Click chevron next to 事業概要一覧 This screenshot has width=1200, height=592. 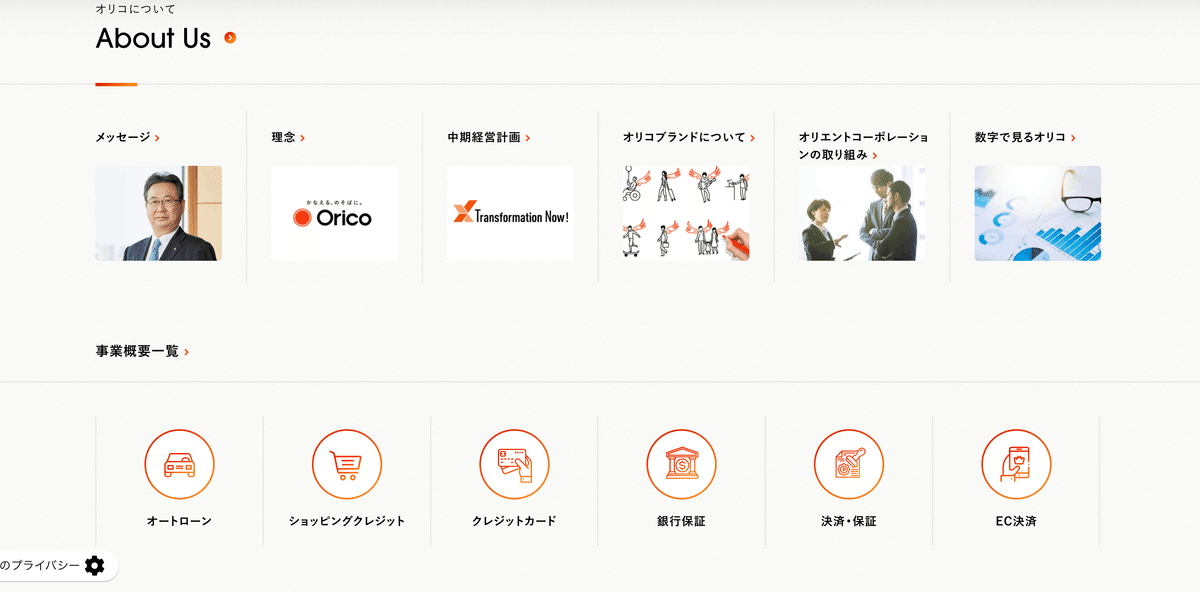point(186,352)
